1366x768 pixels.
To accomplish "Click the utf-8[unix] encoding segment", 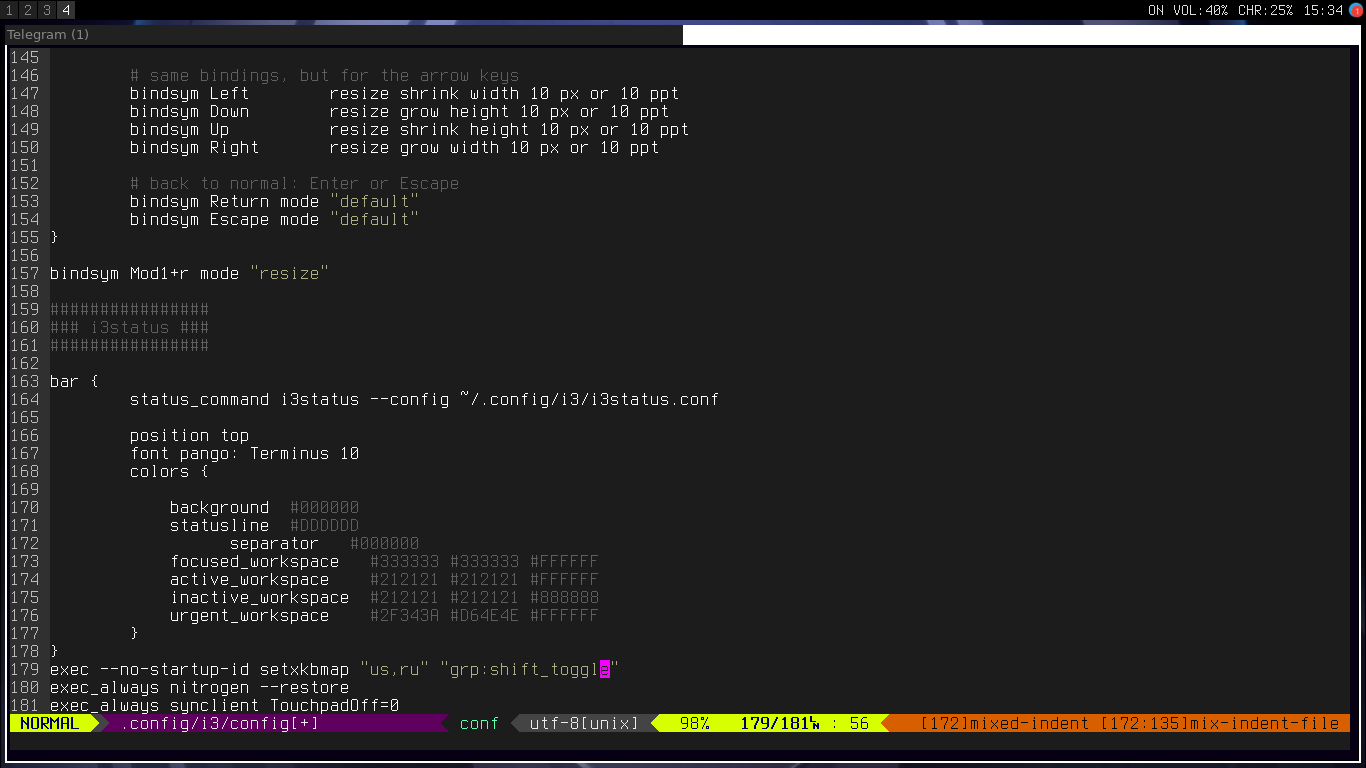I will click(584, 723).
